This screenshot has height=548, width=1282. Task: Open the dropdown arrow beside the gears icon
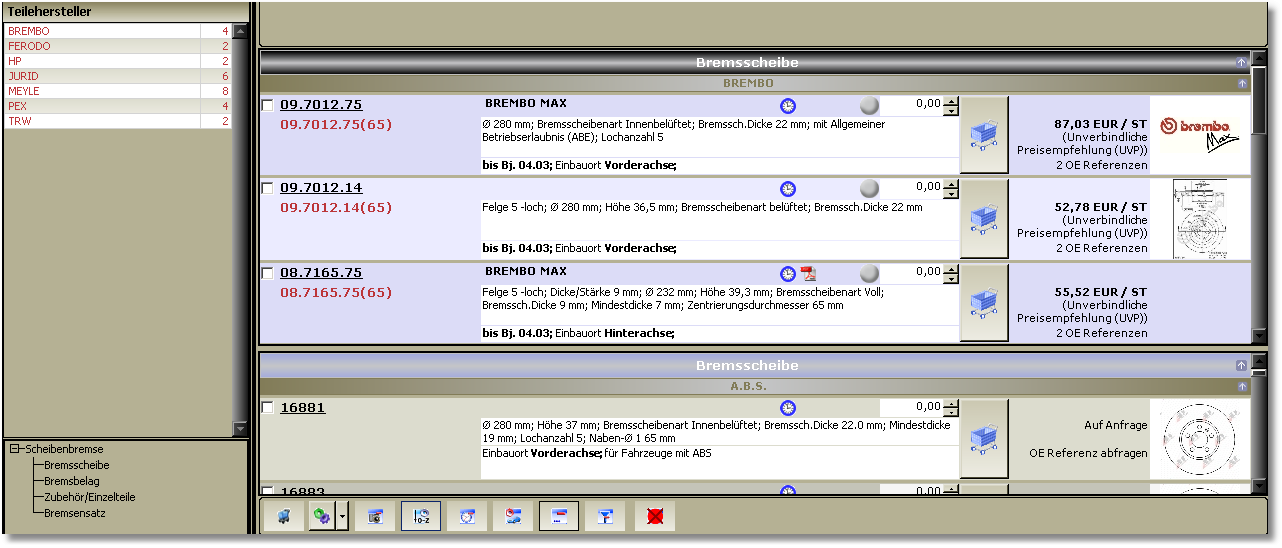pyautogui.click(x=343, y=516)
